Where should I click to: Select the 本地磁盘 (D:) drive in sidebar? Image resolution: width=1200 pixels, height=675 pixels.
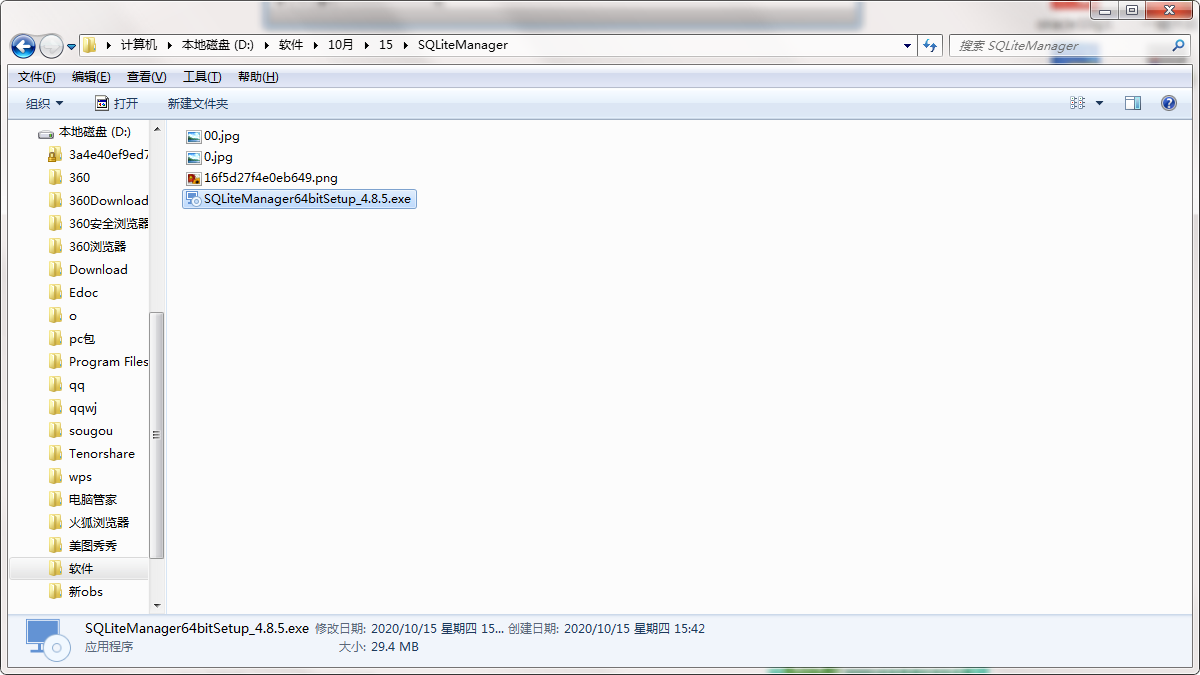click(x=85, y=131)
